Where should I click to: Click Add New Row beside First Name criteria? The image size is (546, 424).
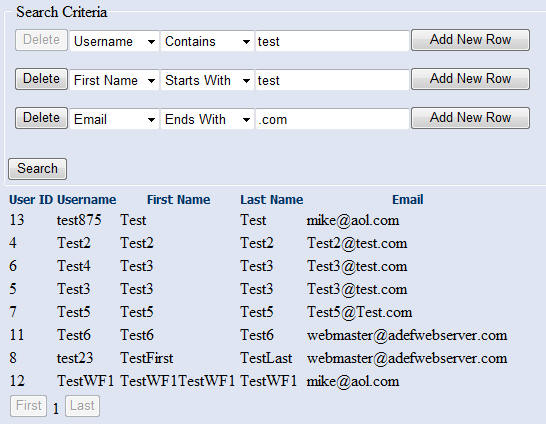point(470,79)
